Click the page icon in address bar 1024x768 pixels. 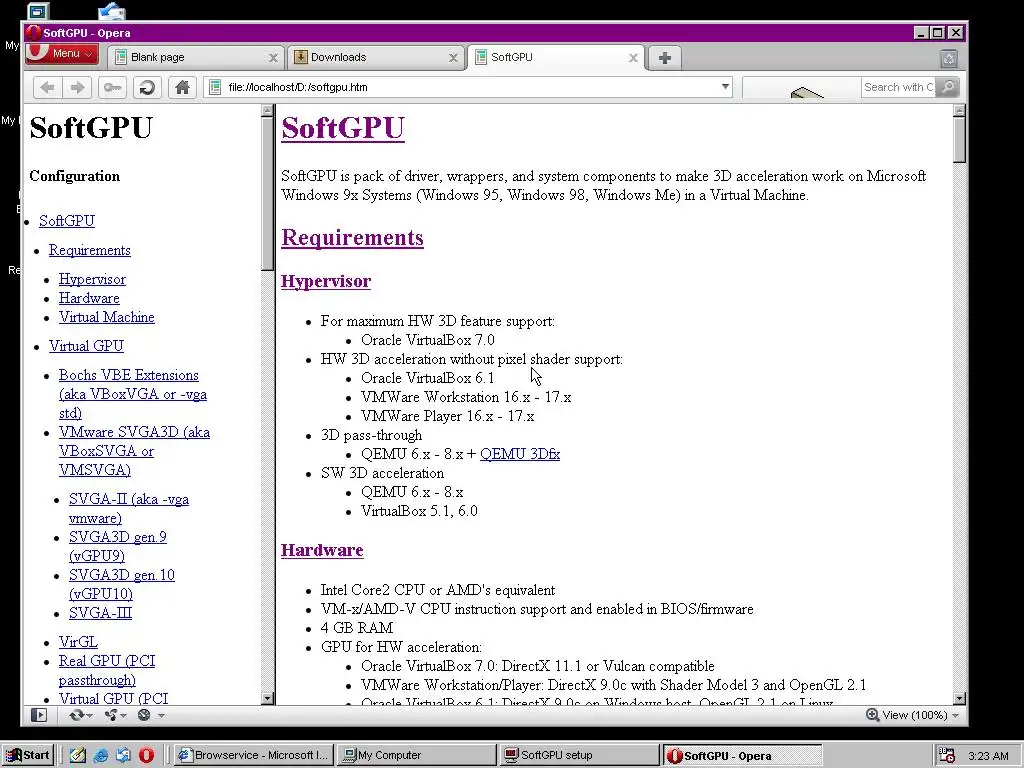214,87
